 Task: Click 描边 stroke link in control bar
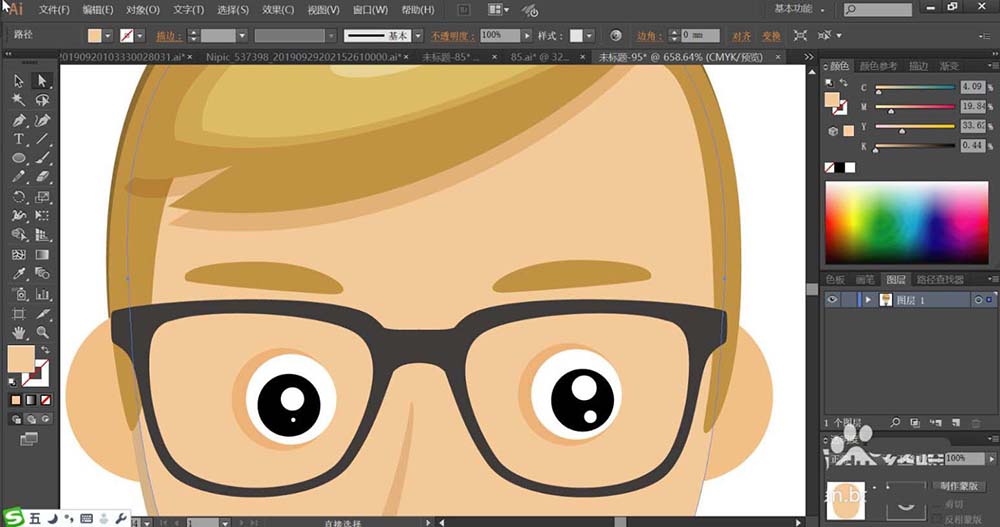click(x=168, y=36)
